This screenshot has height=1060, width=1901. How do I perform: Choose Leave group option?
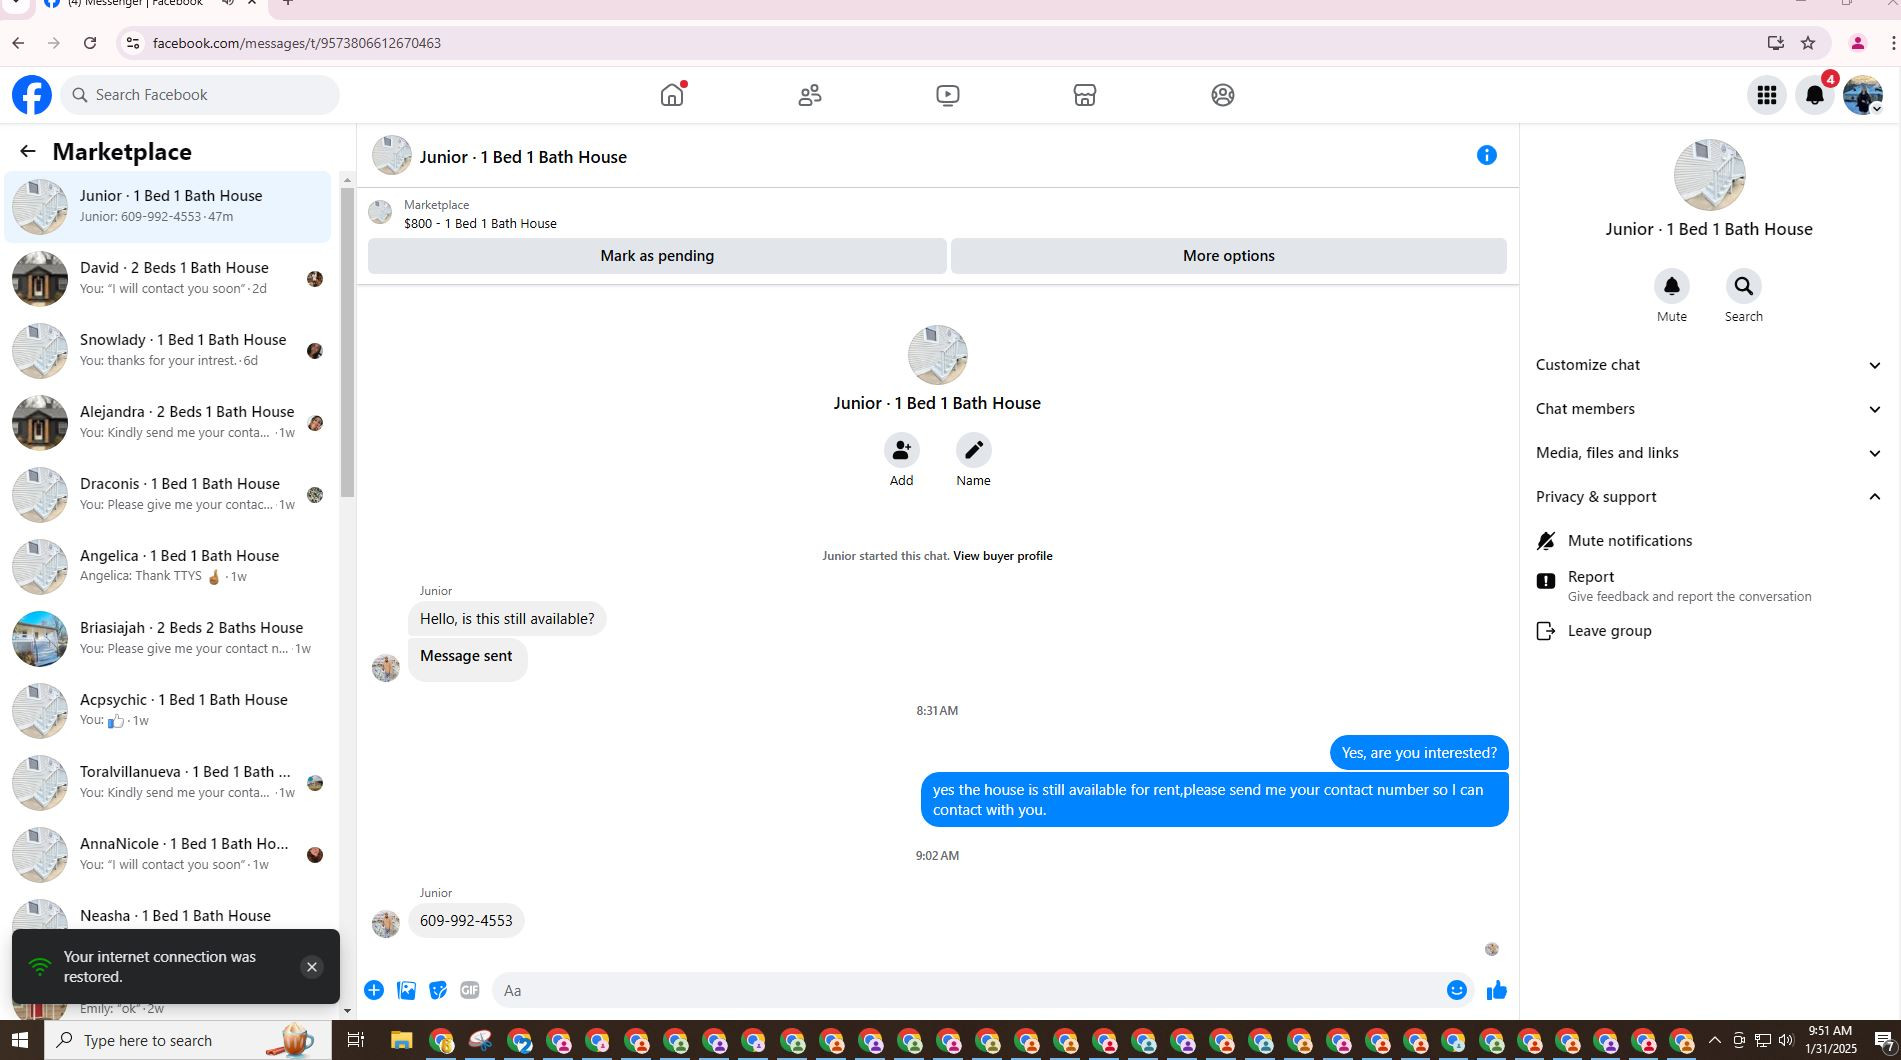tap(1710, 631)
